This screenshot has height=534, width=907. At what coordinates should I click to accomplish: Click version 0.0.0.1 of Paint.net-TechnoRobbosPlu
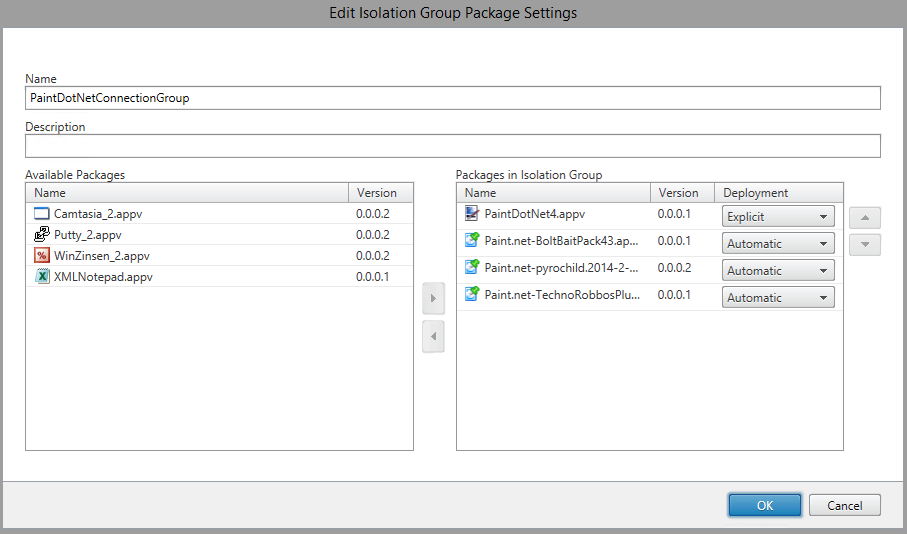[x=674, y=294]
